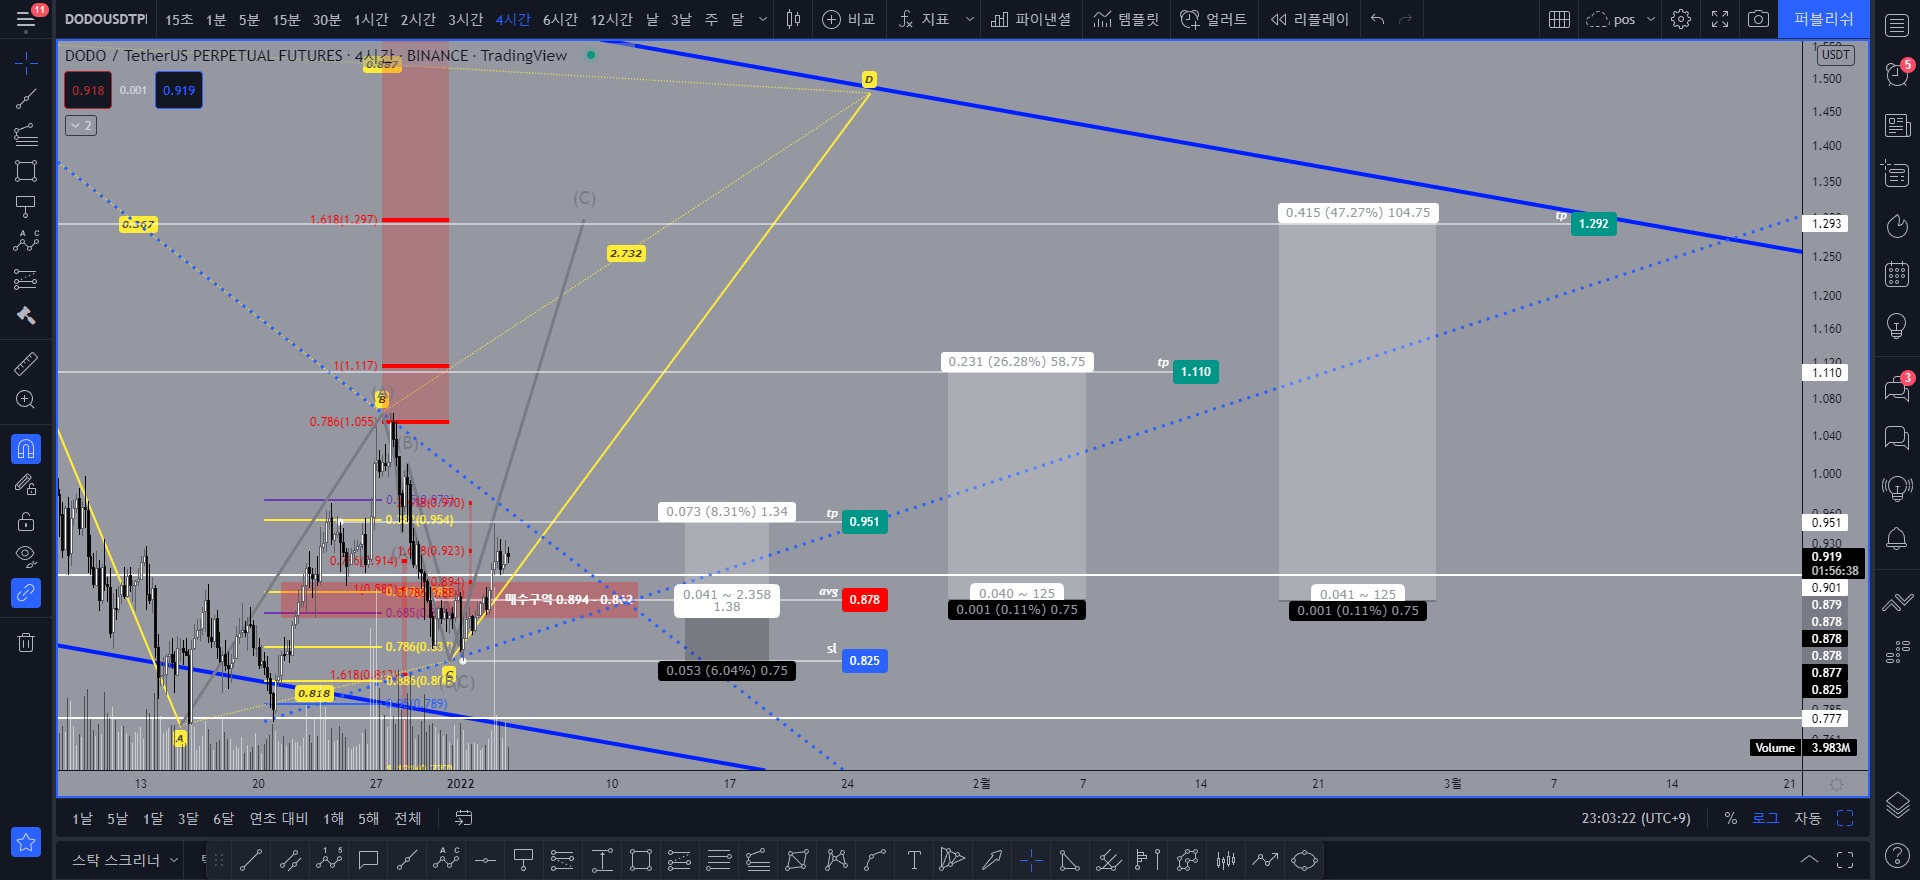This screenshot has width=1920, height=880.
Task: Select the crosshair cursor tool
Action: coord(26,64)
